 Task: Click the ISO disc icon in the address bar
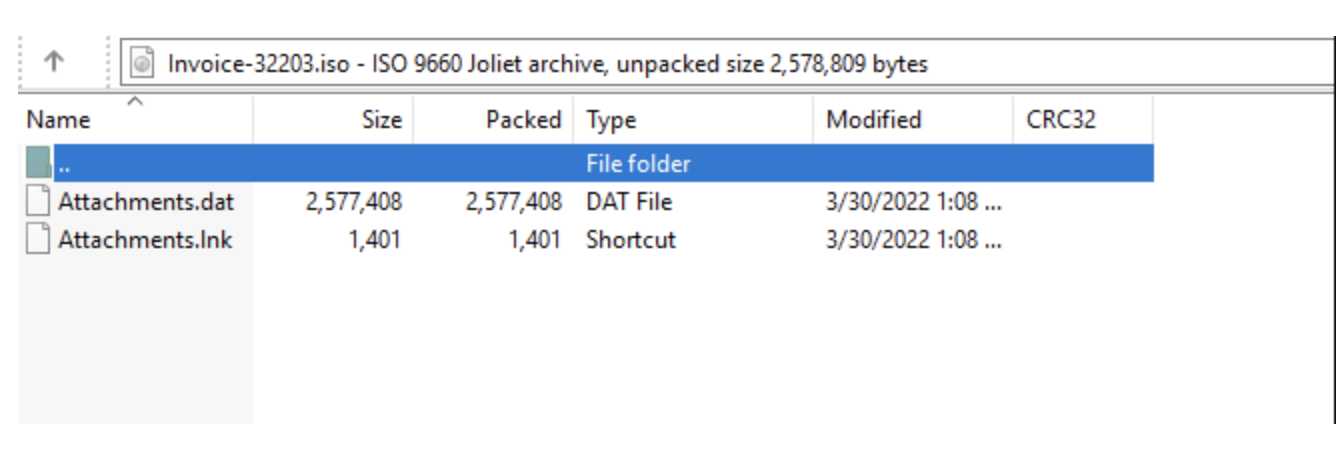click(143, 64)
